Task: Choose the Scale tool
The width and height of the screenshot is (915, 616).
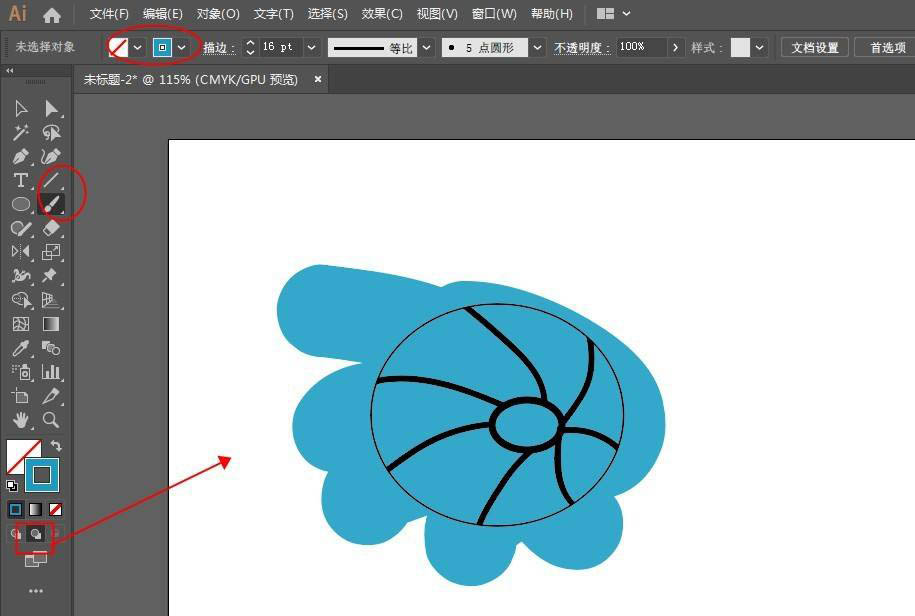Action: [51, 252]
